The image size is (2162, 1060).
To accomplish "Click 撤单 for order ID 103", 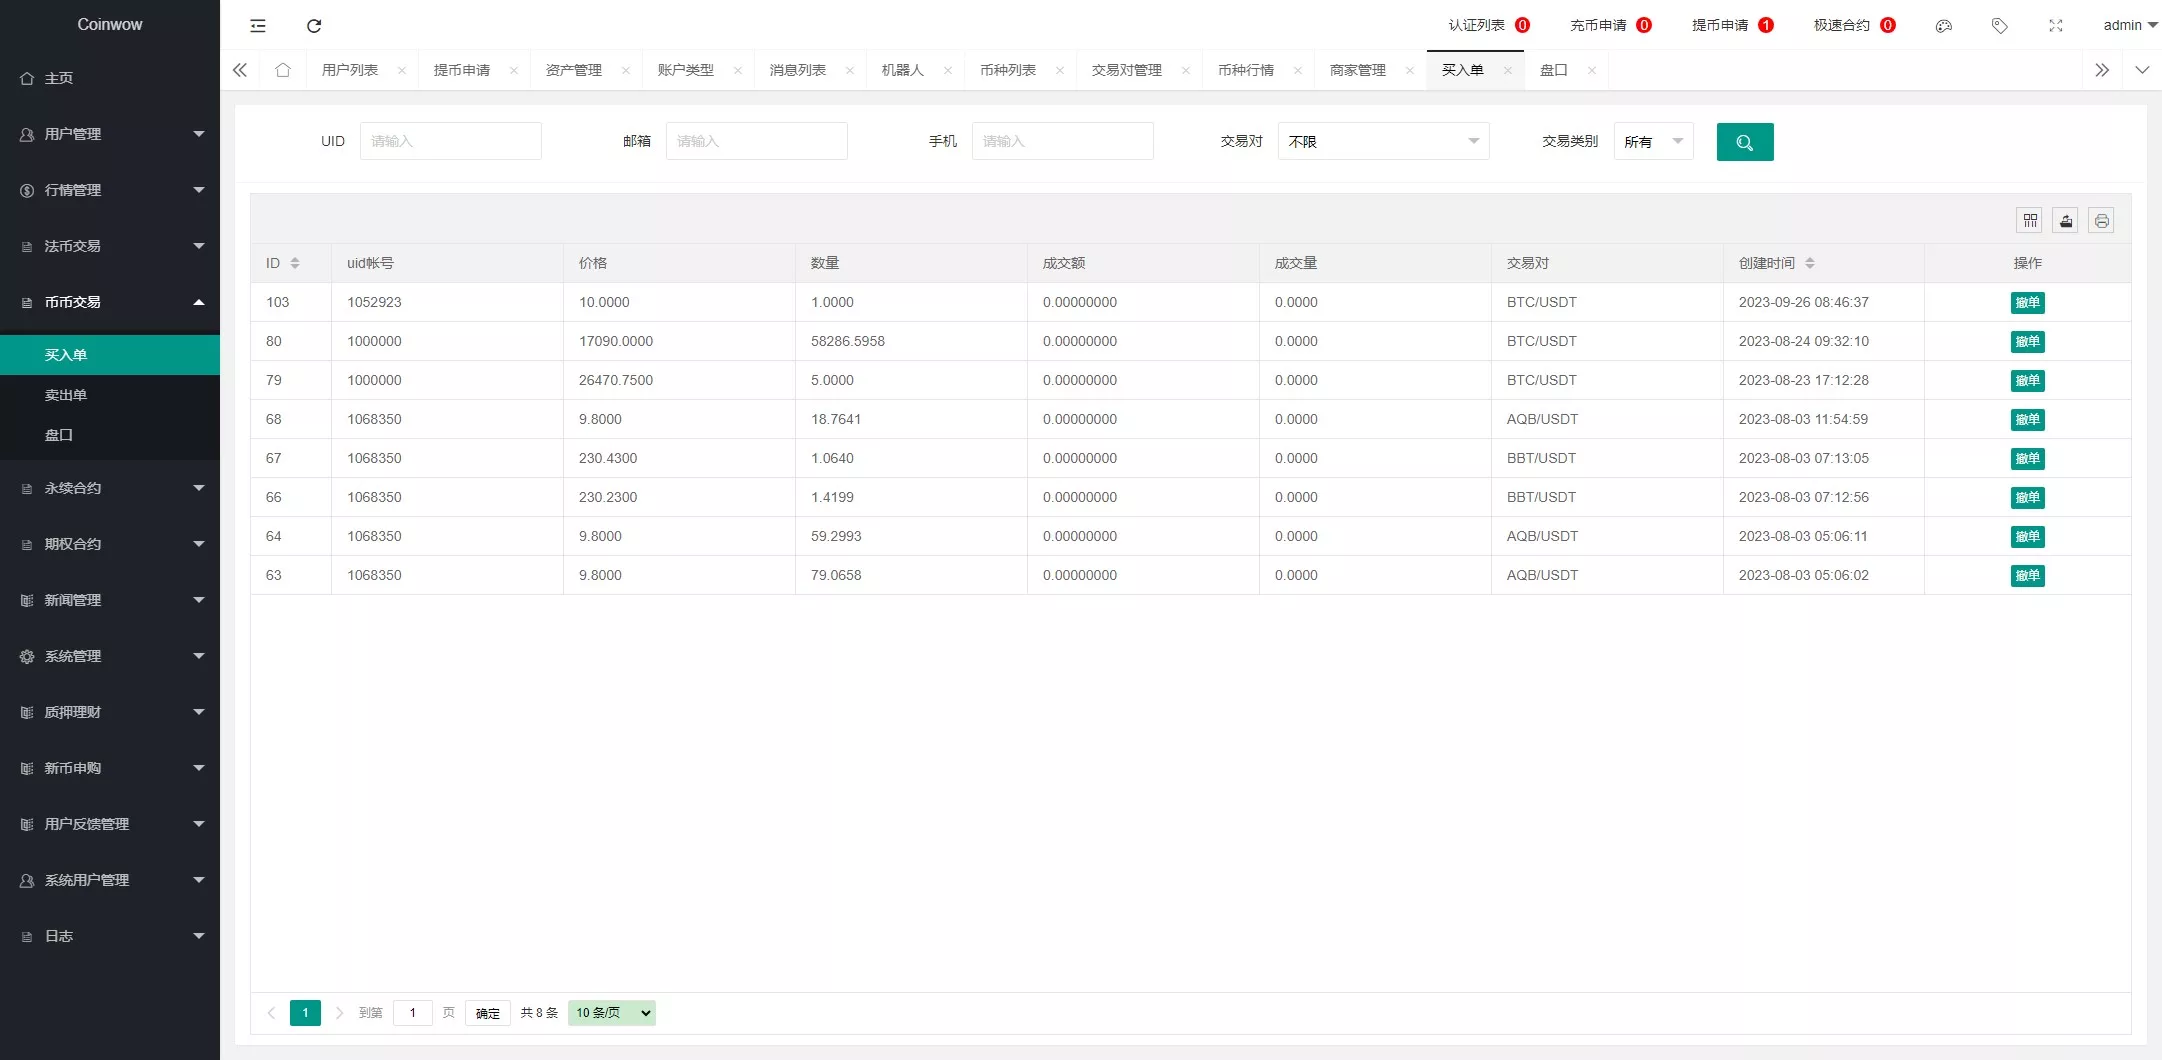I will click(2027, 303).
